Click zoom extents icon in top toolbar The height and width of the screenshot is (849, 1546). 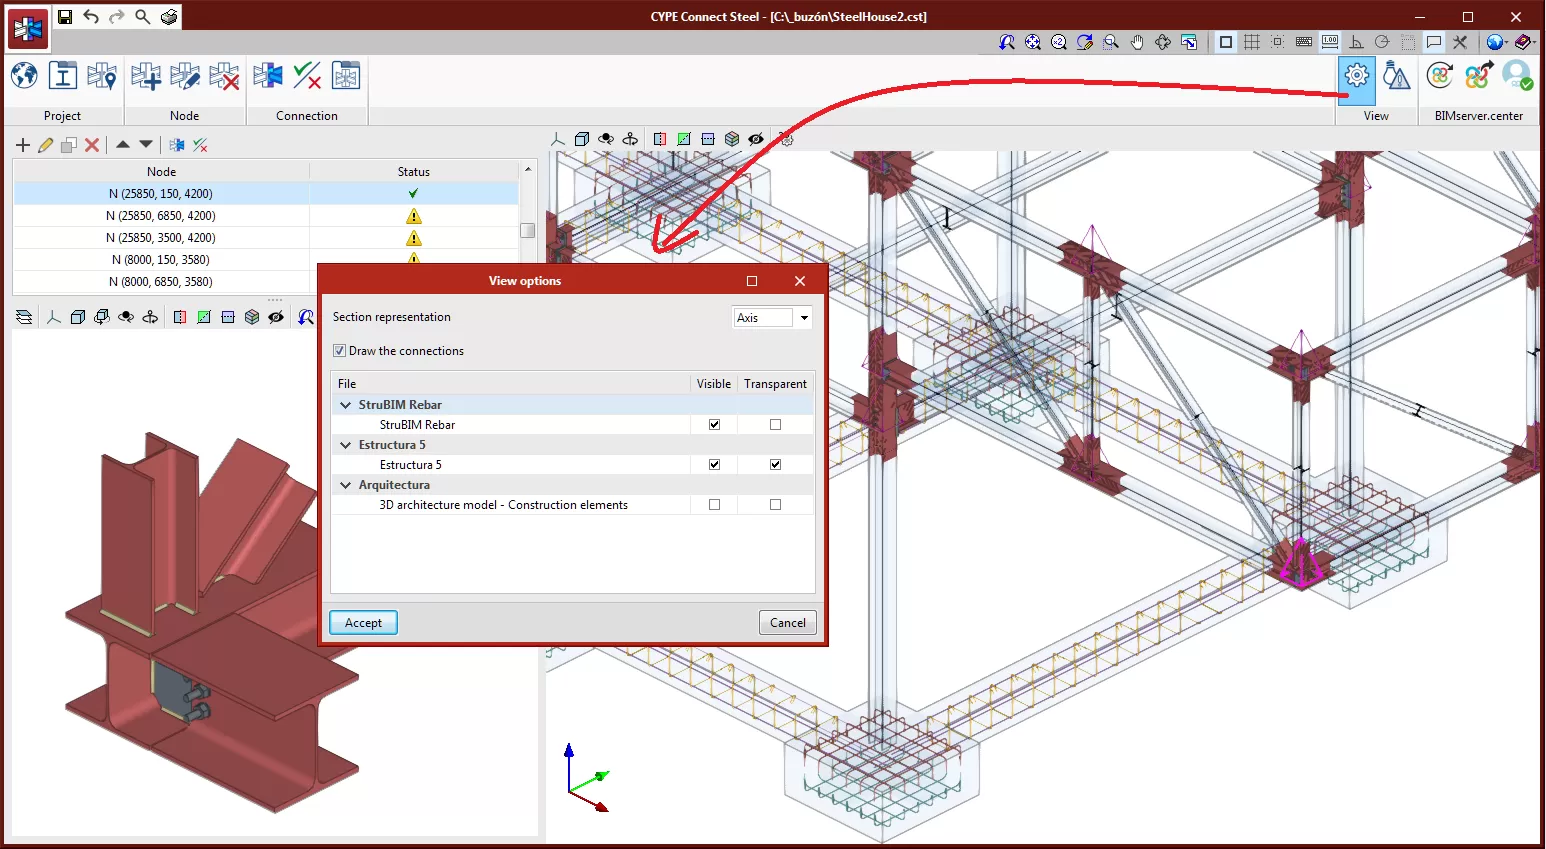[1033, 42]
